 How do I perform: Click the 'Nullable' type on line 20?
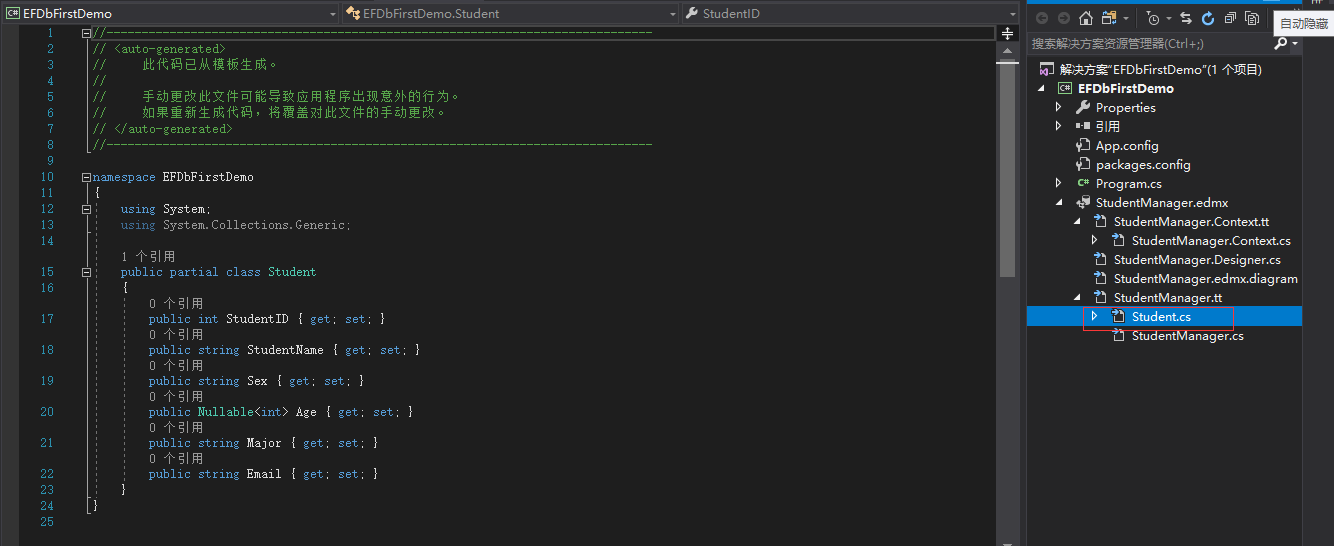click(x=226, y=412)
